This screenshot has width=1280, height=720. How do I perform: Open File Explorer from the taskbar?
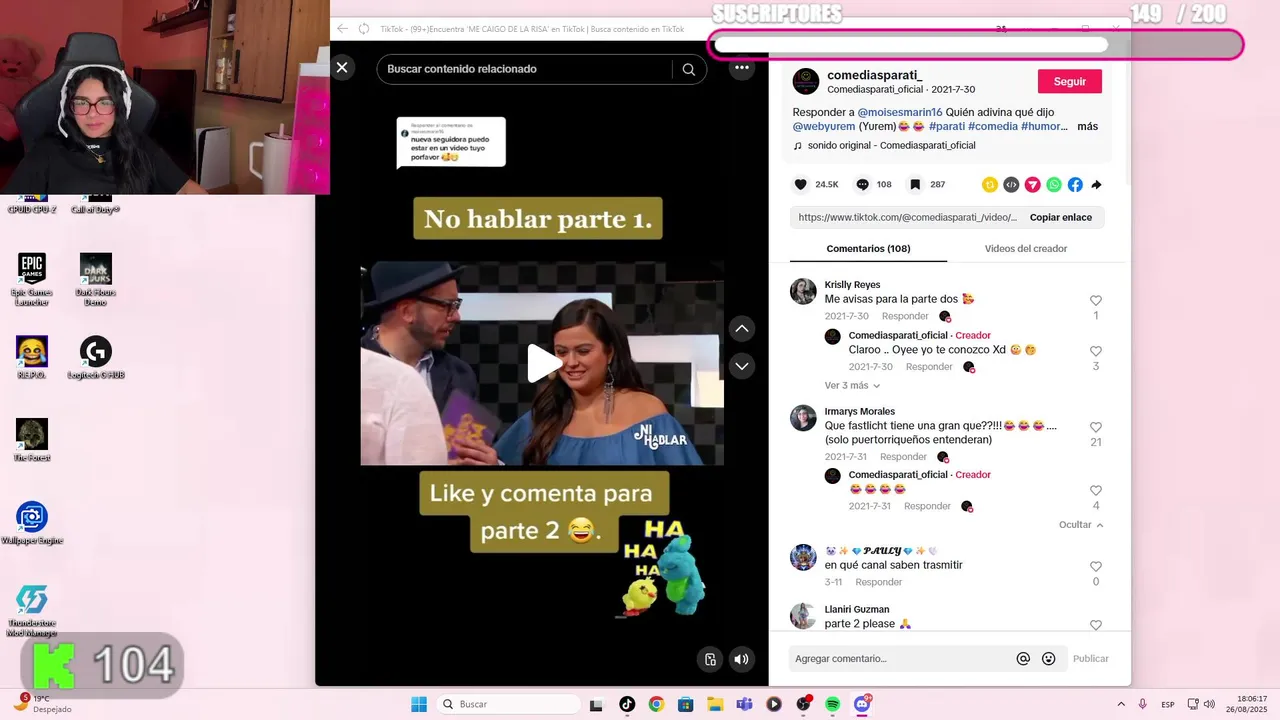[x=714, y=704]
